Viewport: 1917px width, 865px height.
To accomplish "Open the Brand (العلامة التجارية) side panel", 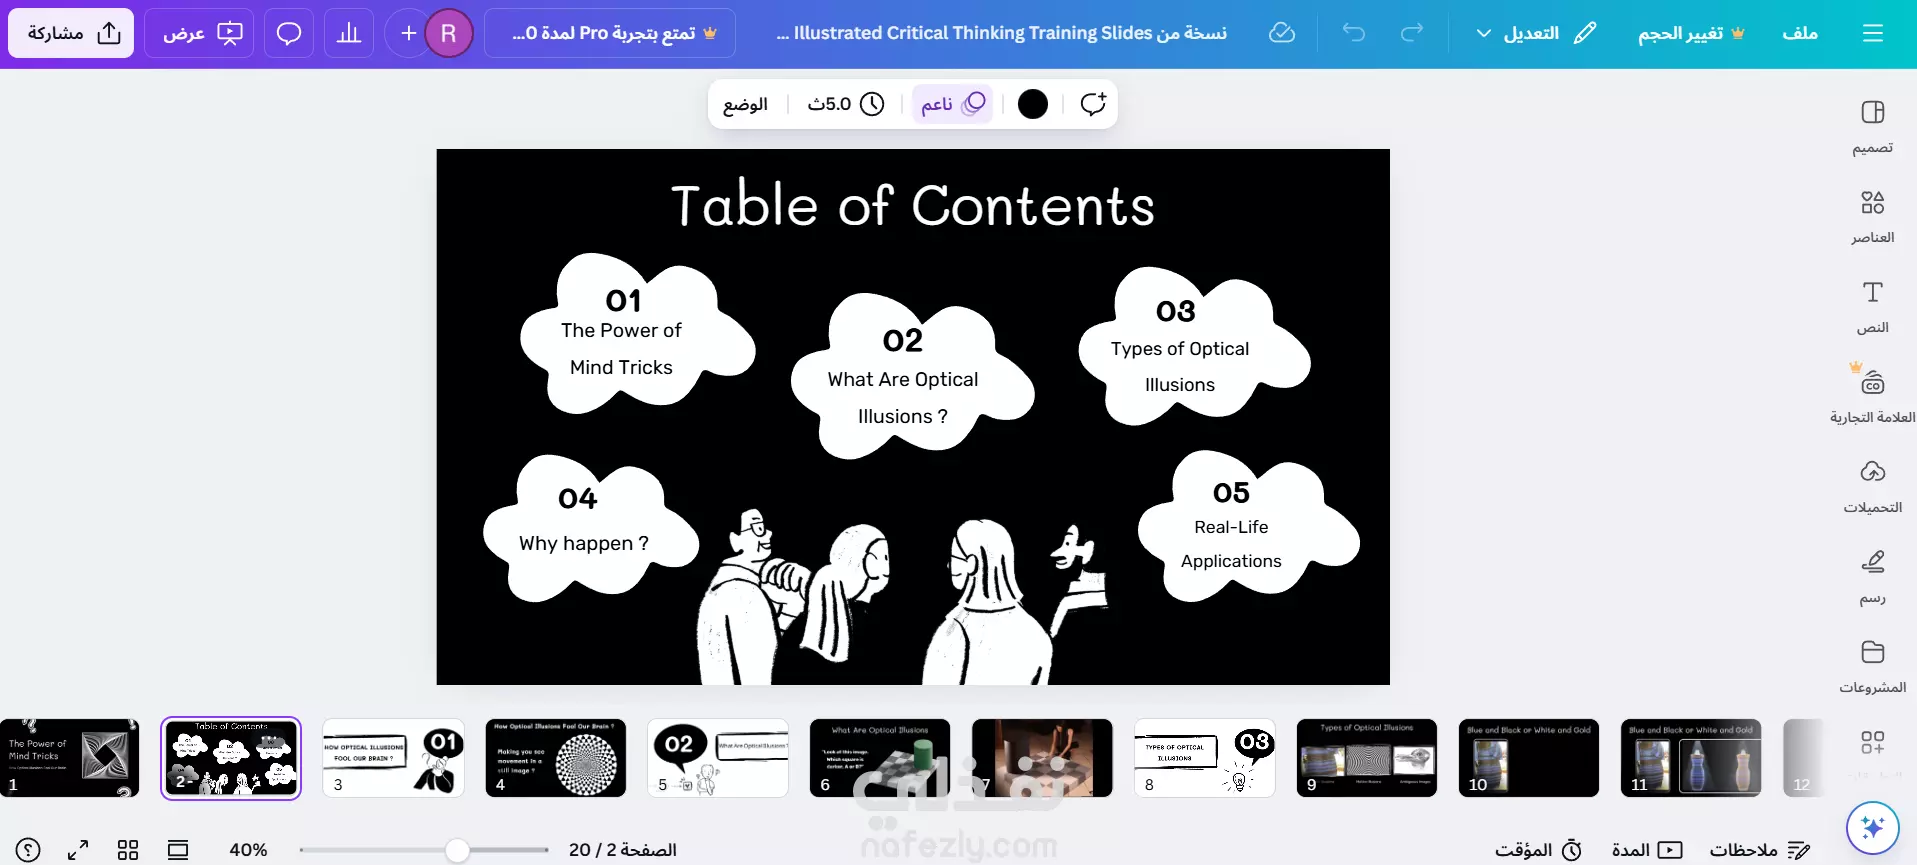I will click(x=1872, y=397).
